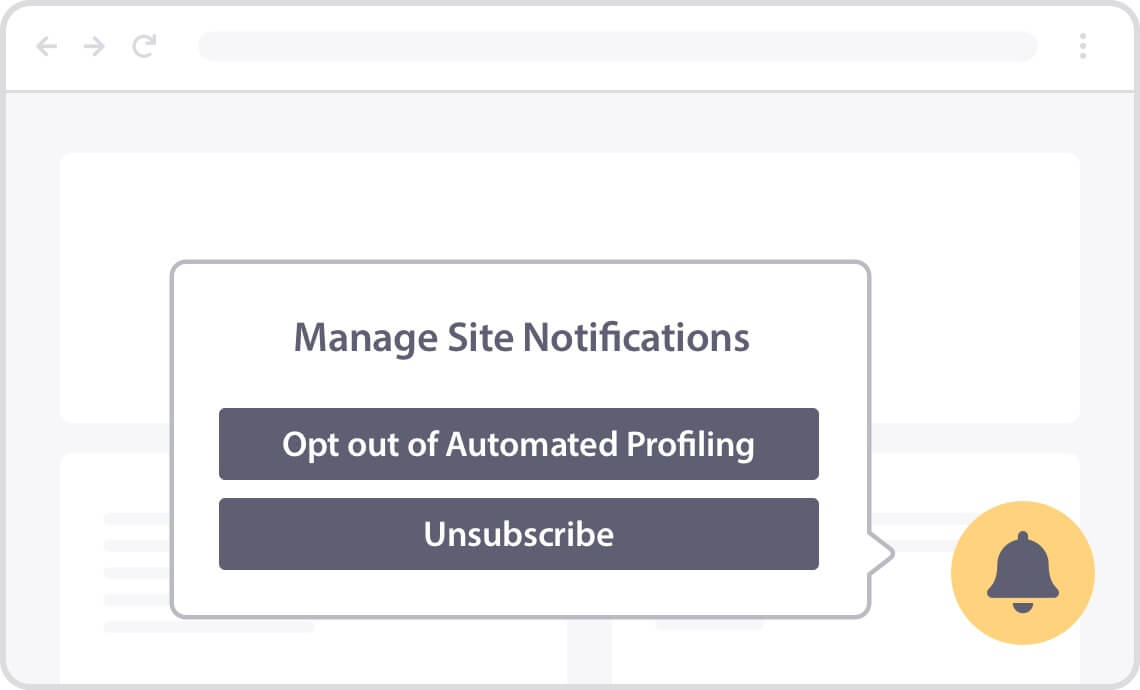Screen dimensions: 1140x690
Task: Select the Manage Site Notifications heading
Action: click(x=521, y=338)
